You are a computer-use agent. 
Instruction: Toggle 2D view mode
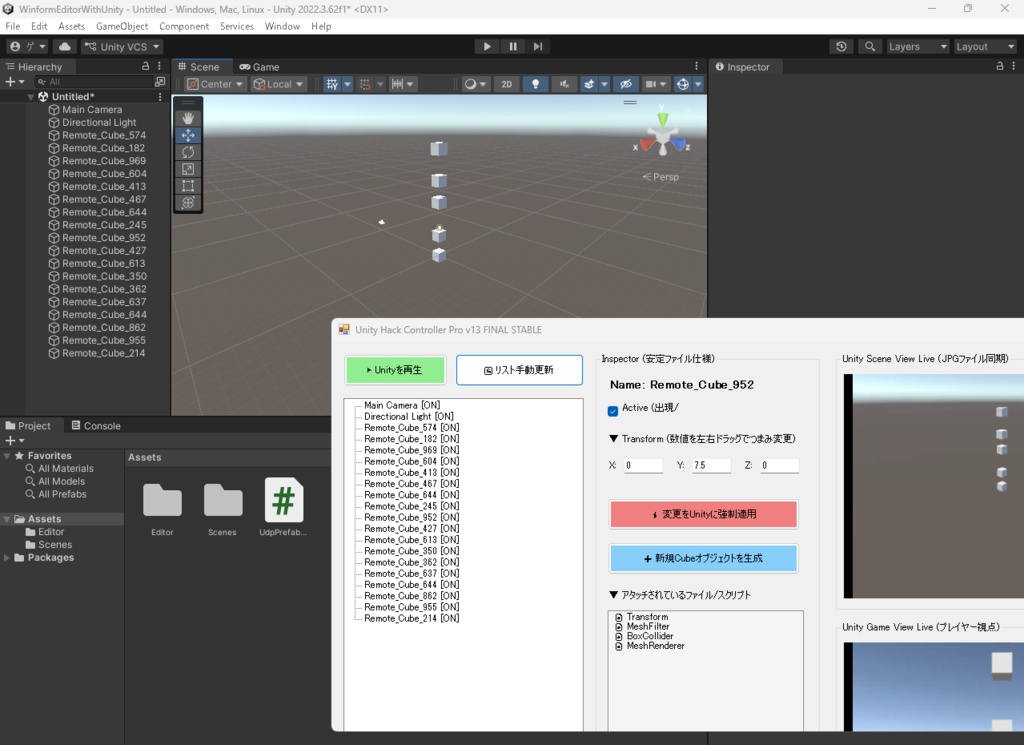[x=507, y=84]
